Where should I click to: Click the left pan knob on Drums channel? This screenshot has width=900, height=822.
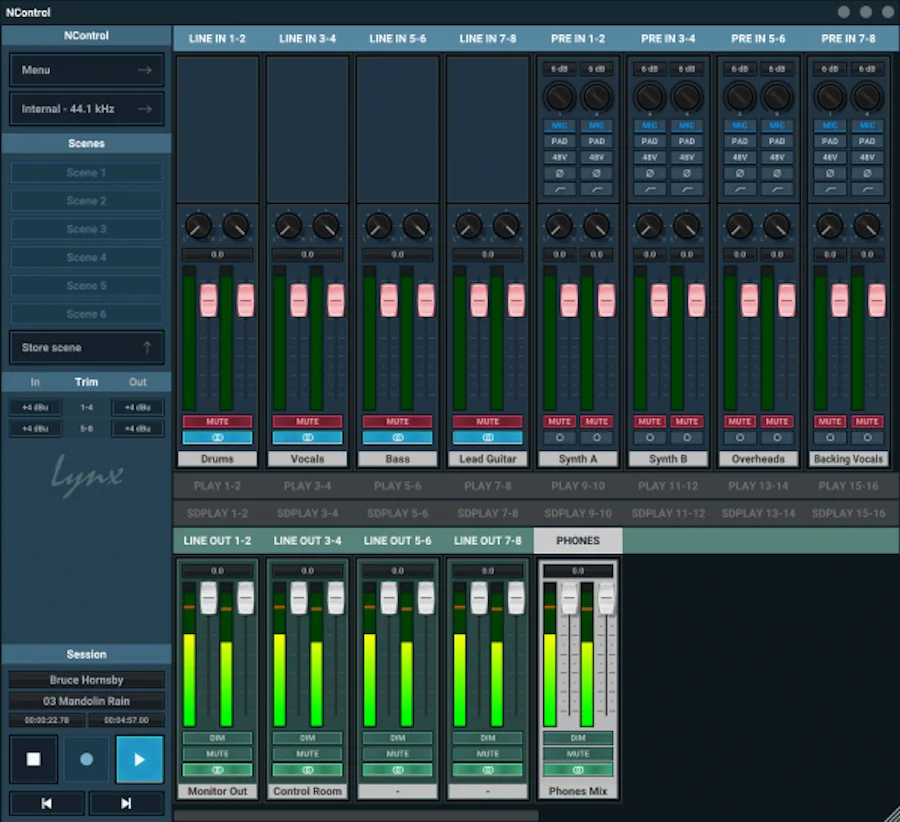pos(199,226)
